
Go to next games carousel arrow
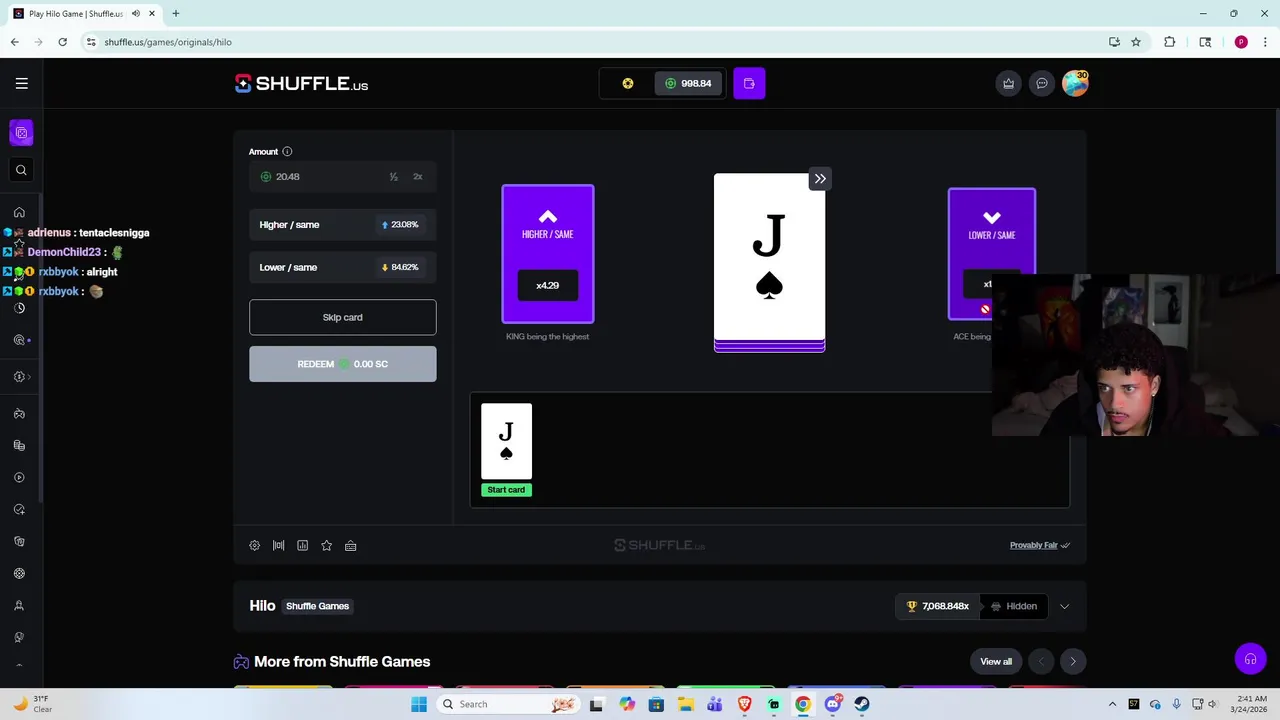[x=1073, y=662]
